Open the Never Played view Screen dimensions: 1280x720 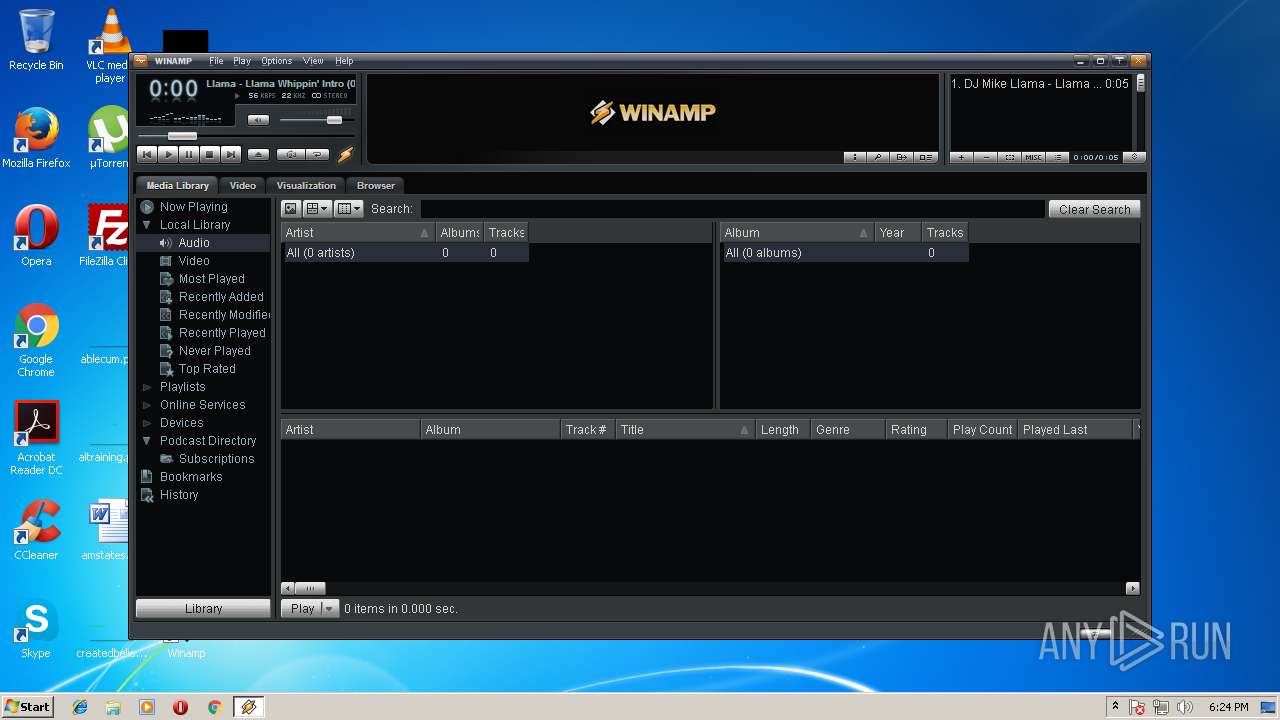pyautogui.click(x=214, y=351)
